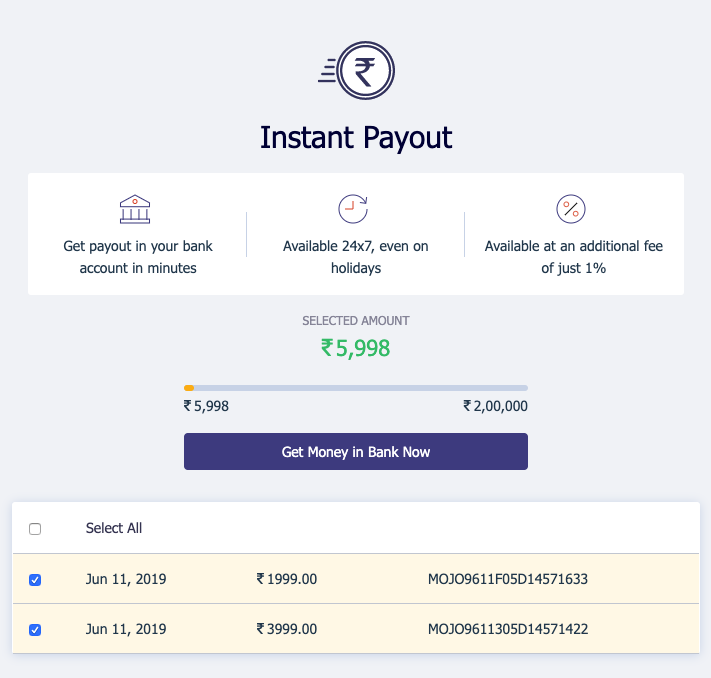The image size is (711, 678).
Task: Click the green selected amount ₹5,998
Action: pos(355,348)
